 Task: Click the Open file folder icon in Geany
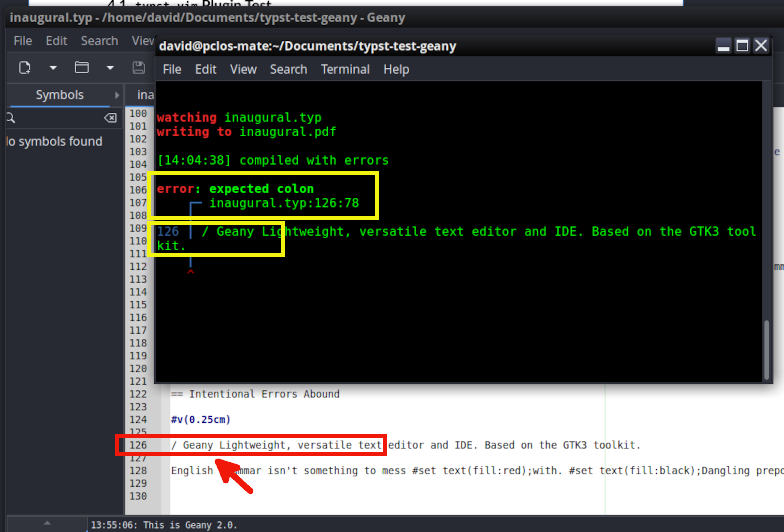82,67
